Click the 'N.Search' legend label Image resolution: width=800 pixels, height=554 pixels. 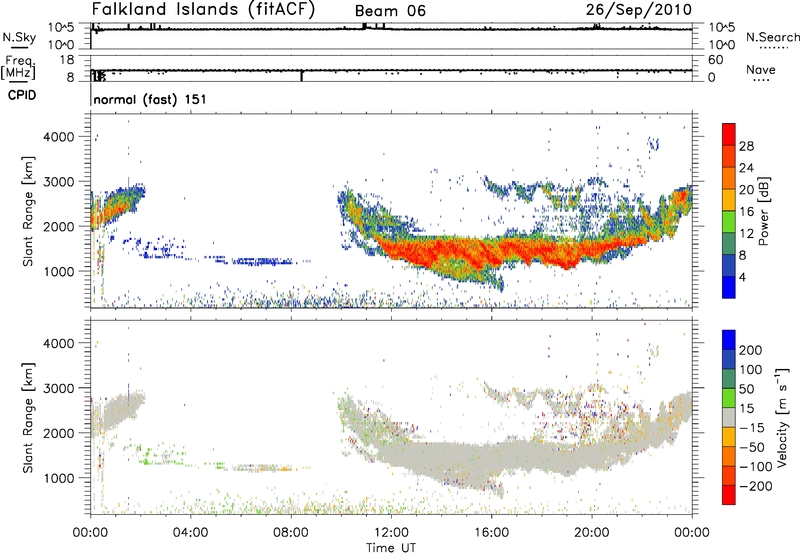(x=772, y=37)
